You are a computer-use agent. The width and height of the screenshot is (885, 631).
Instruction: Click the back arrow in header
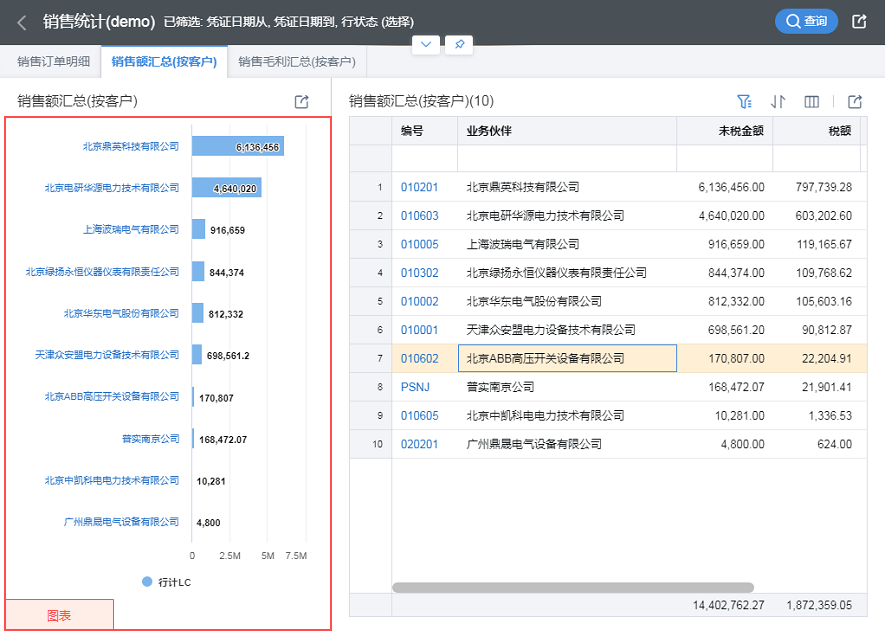pyautogui.click(x=22, y=22)
